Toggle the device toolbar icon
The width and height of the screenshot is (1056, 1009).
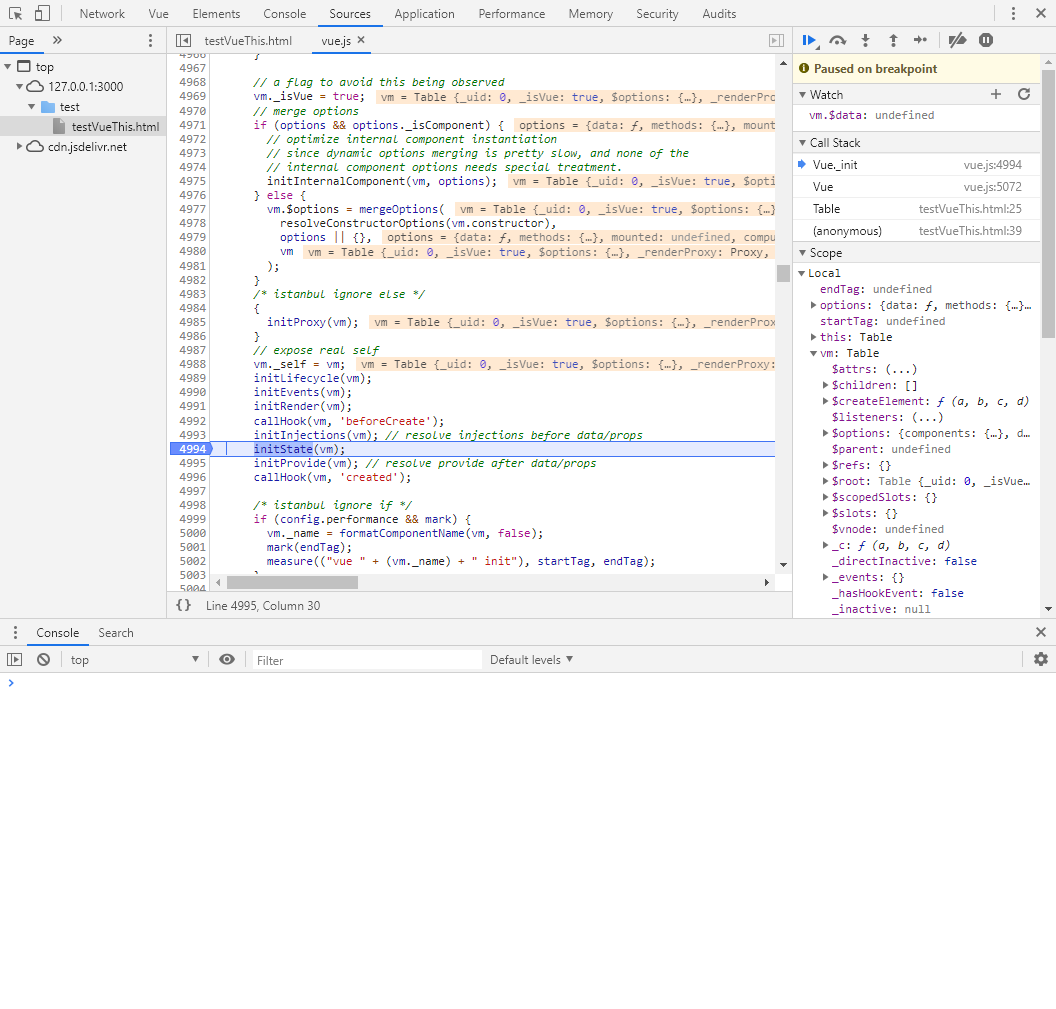(x=42, y=13)
